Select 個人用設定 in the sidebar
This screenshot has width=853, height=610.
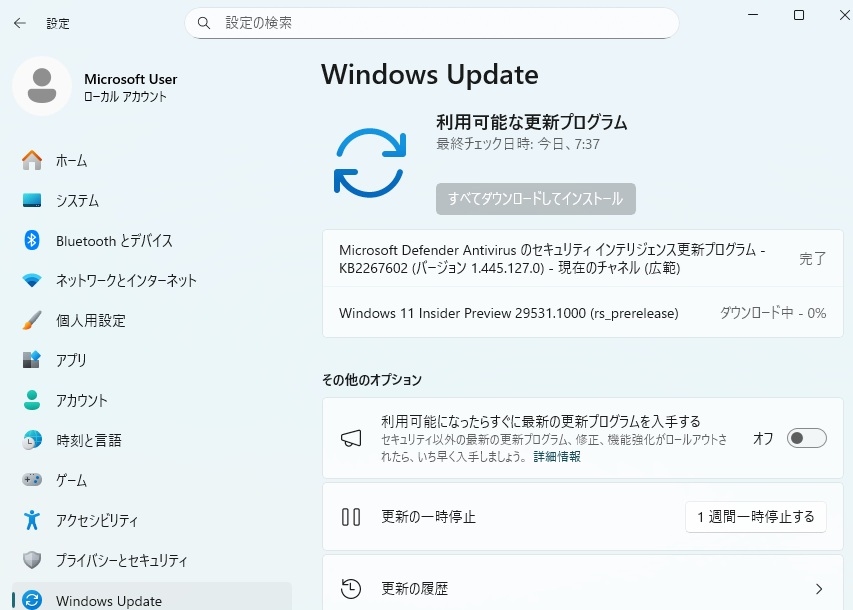pyautogui.click(x=152, y=320)
